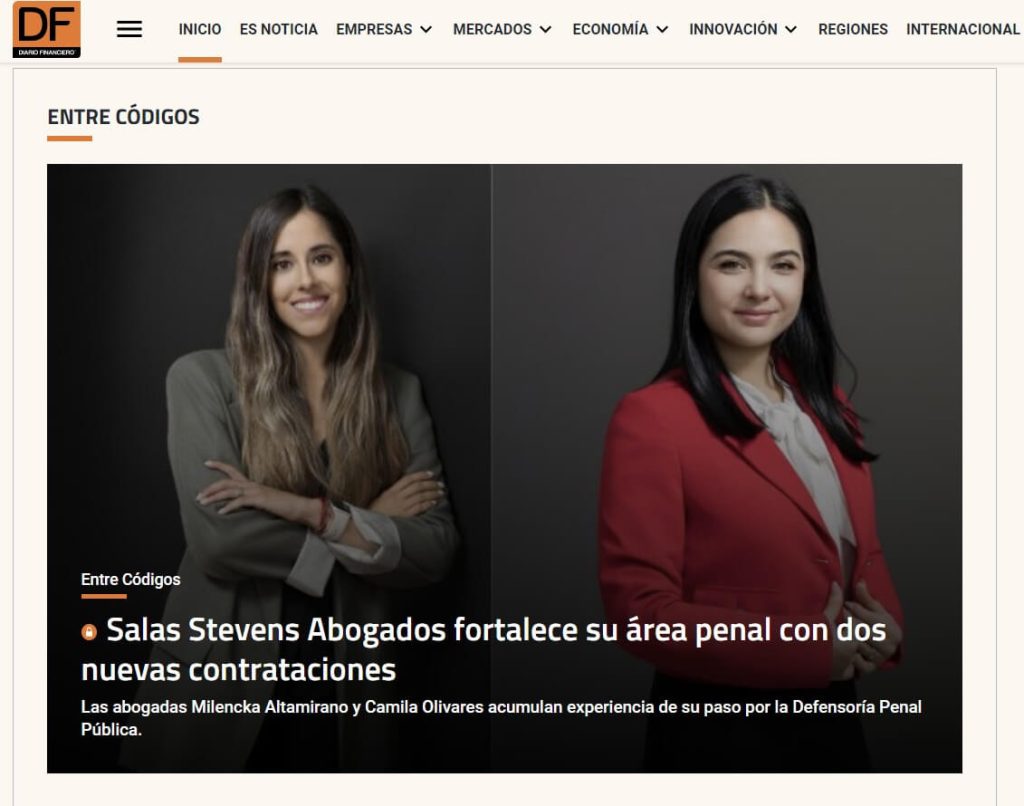1024x806 pixels.
Task: Open the hamburger menu icon
Action: [129, 29]
